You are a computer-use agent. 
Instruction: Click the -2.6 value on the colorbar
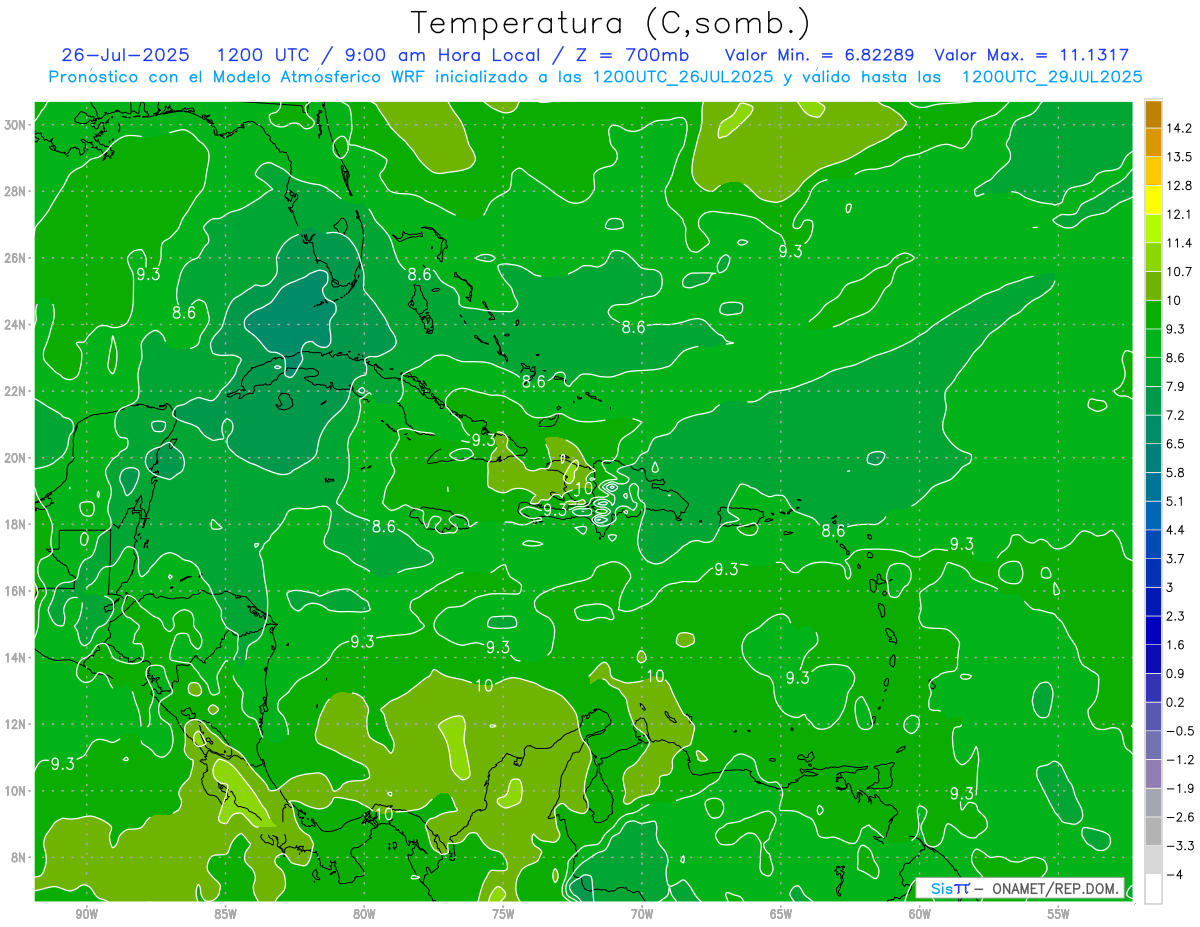pyautogui.click(x=1180, y=817)
